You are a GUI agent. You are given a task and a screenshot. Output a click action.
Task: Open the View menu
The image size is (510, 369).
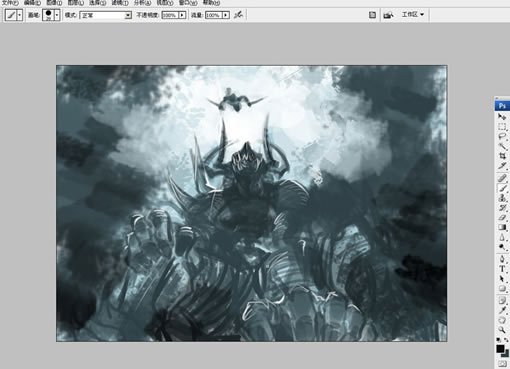[165, 3]
